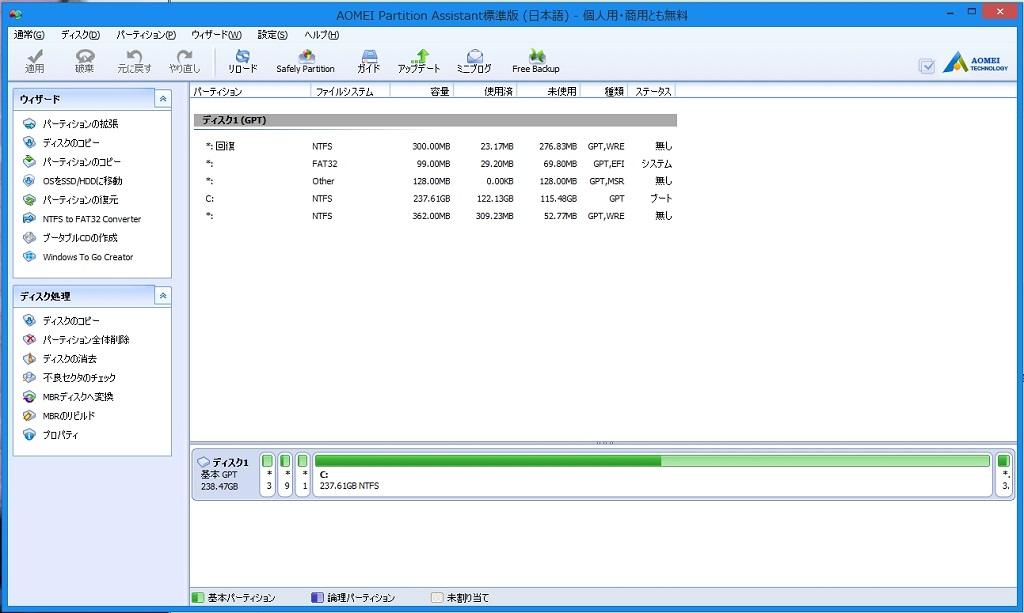Screen dimensions: 1024x613
Task: Collapse the ウィザード panel
Action: tap(163, 99)
